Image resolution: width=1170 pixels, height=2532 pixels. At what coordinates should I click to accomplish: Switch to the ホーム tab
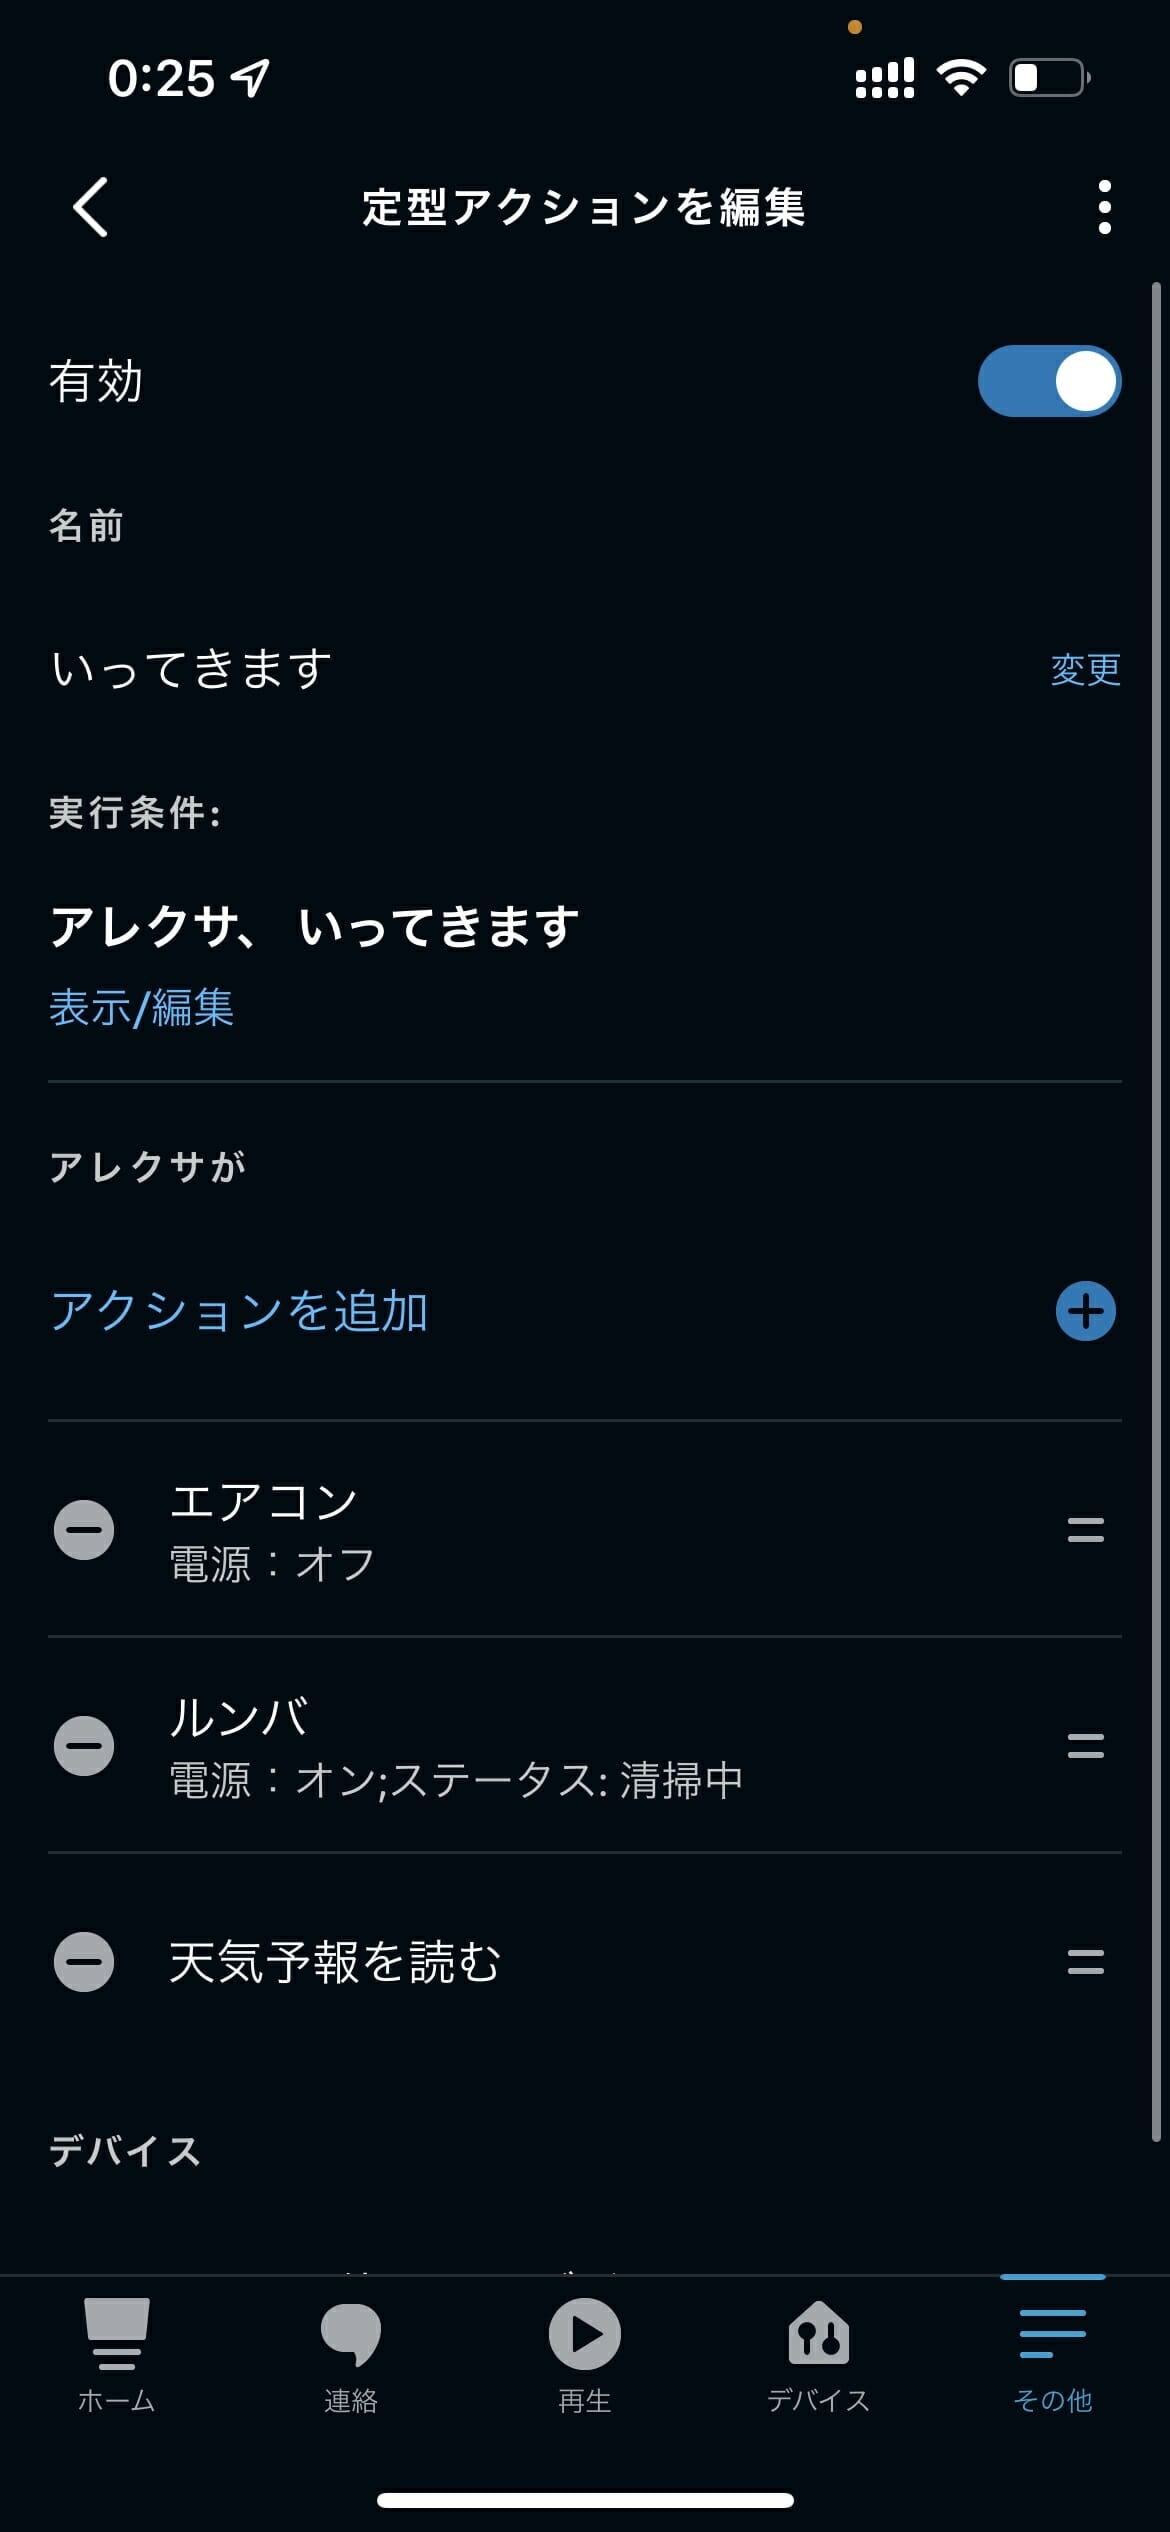(x=117, y=2356)
